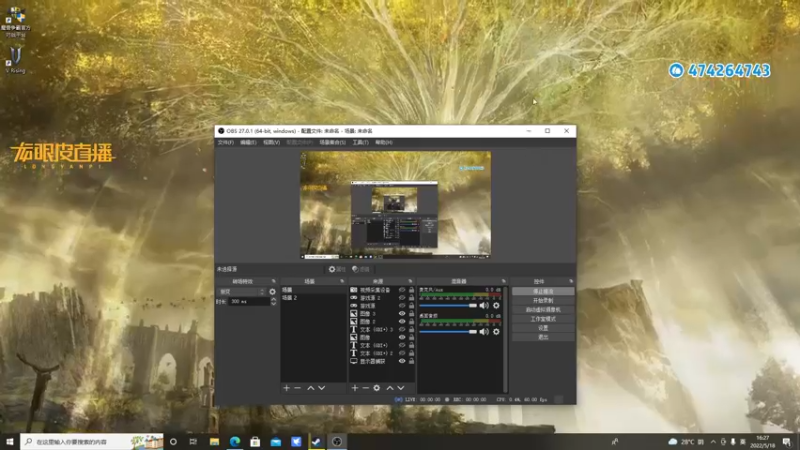Toggle visibility of 视频采集设备 source

[x=402, y=290]
